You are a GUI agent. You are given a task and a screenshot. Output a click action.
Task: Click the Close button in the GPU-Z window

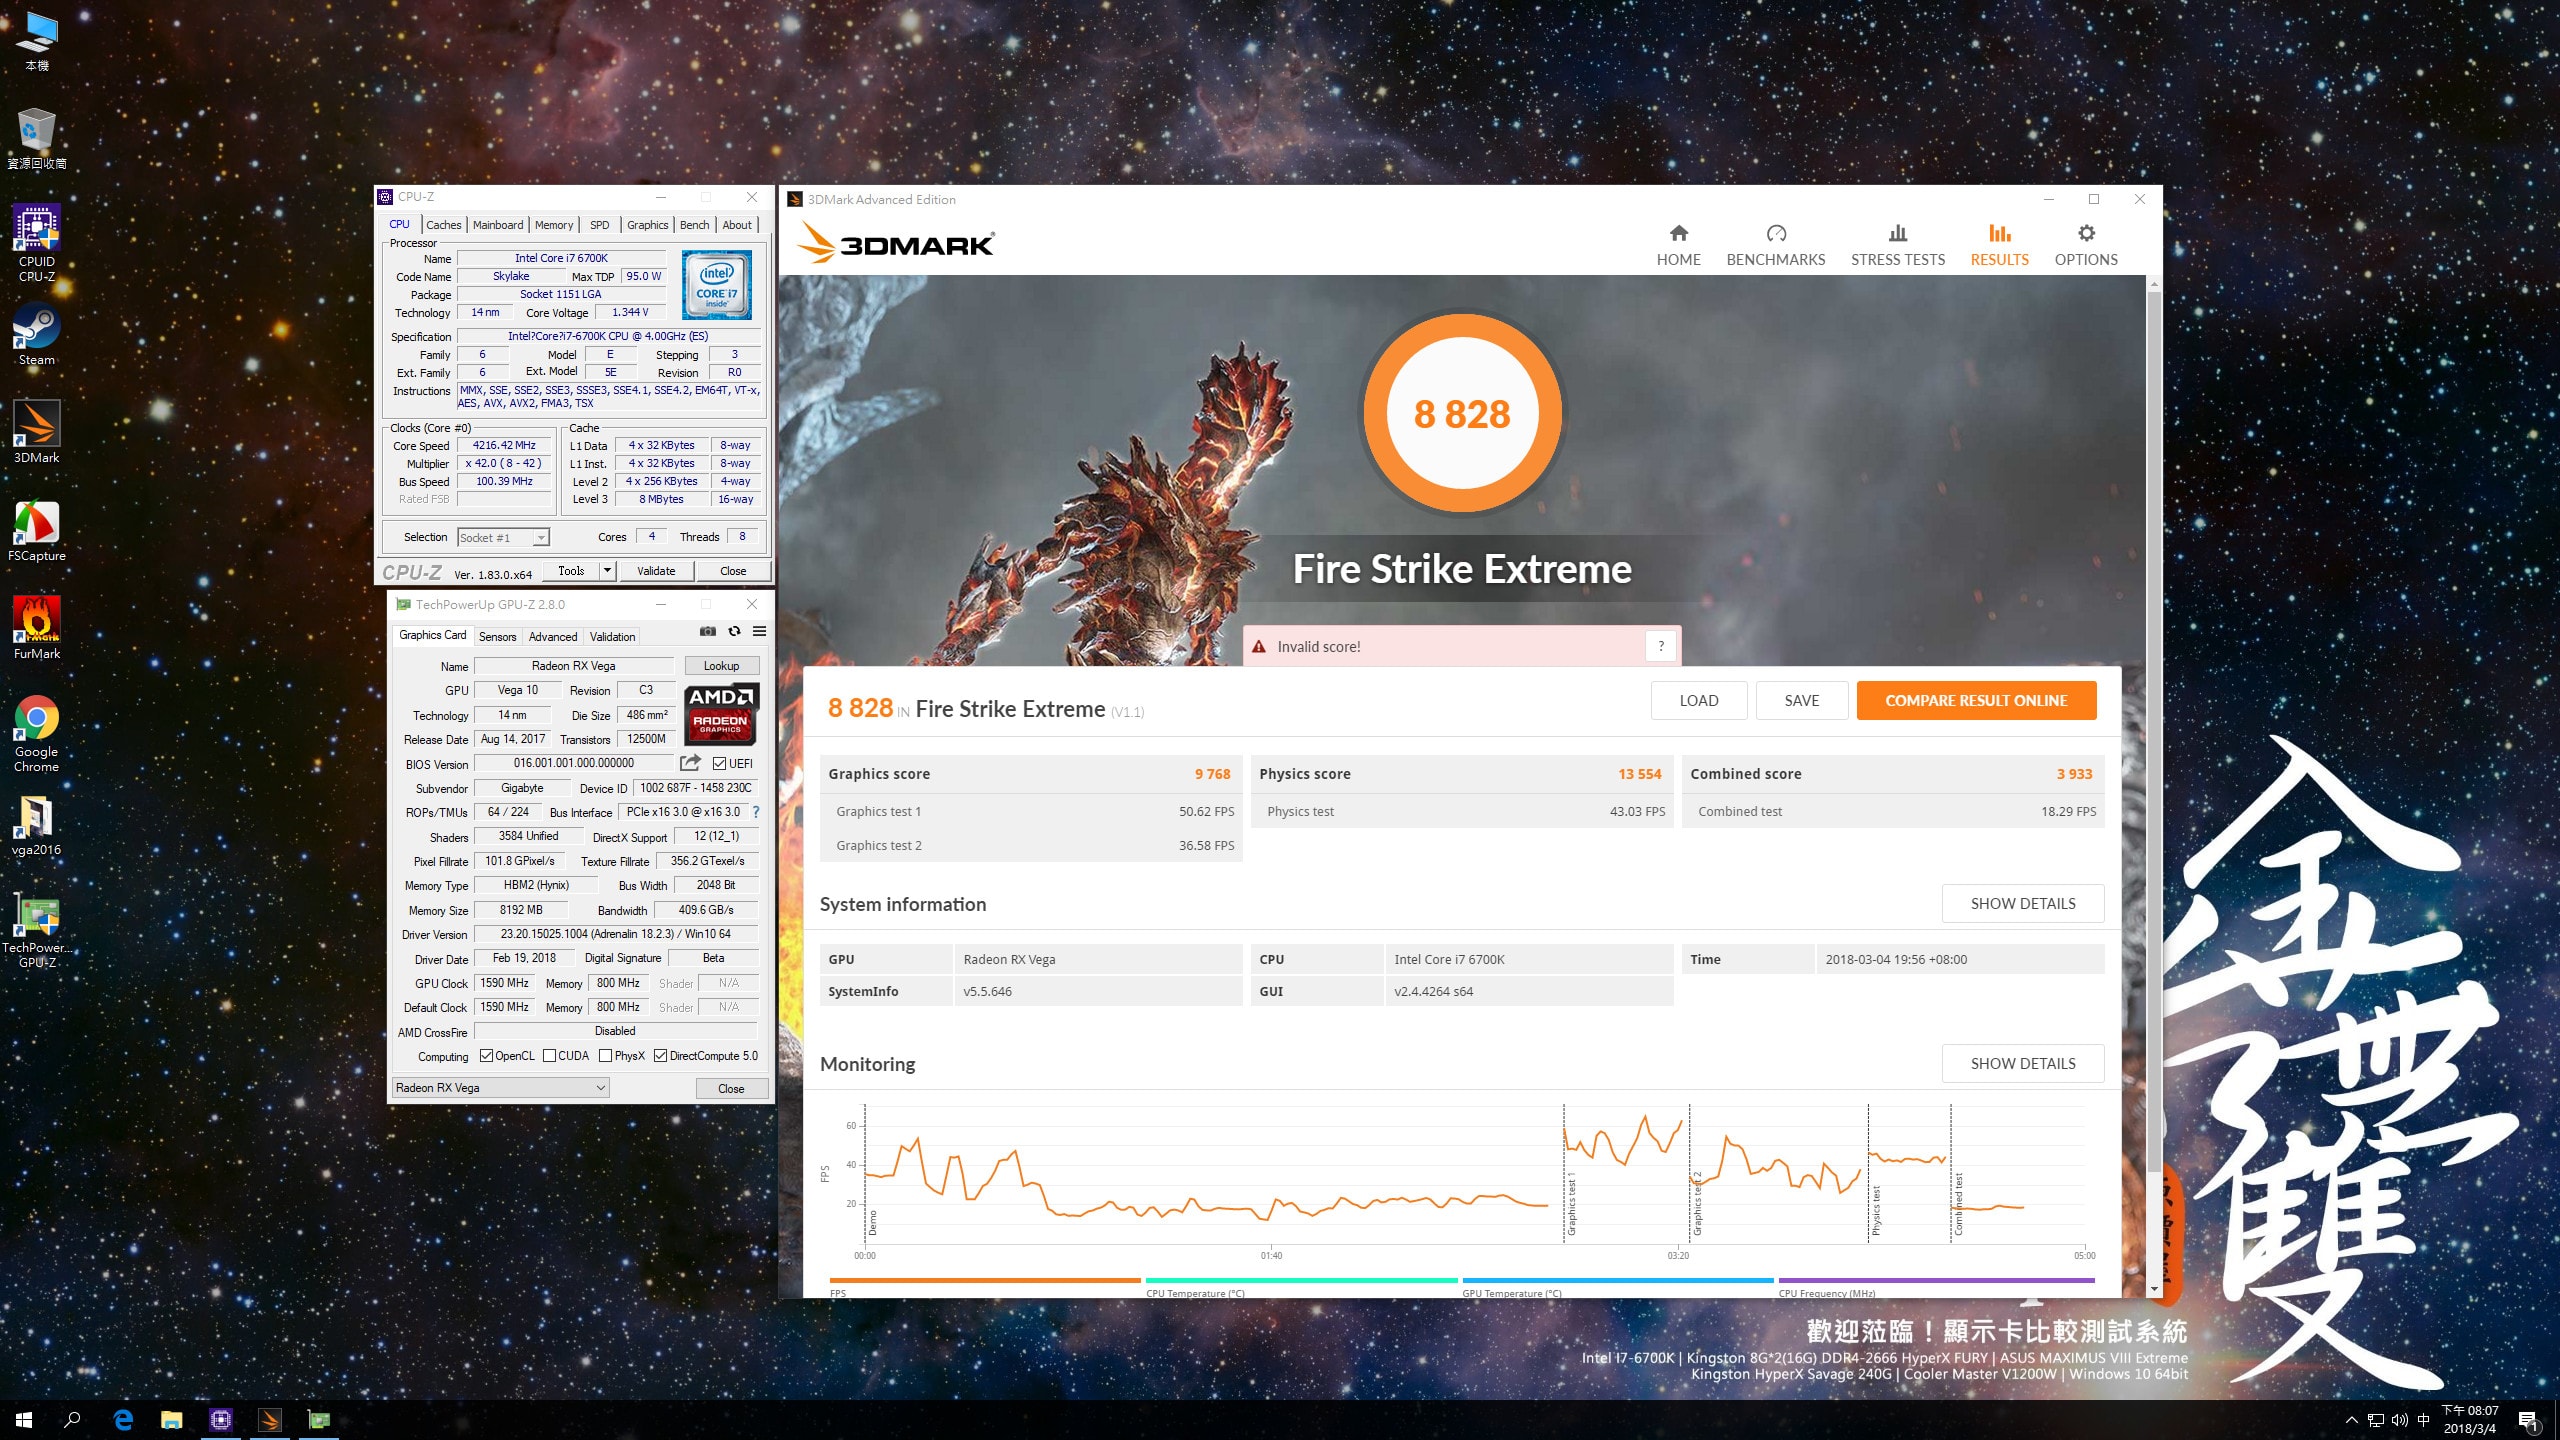pyautogui.click(x=731, y=1088)
